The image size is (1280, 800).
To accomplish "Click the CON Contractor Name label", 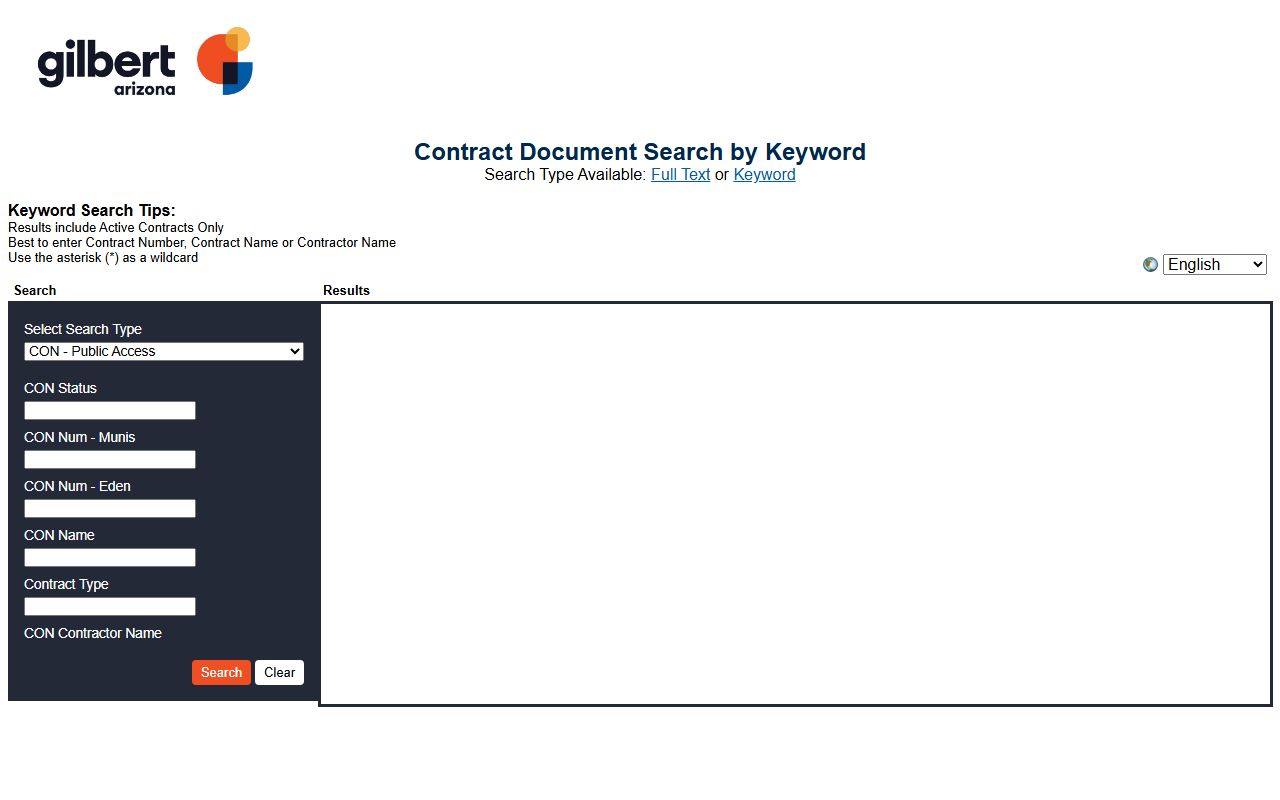I will tap(93, 633).
